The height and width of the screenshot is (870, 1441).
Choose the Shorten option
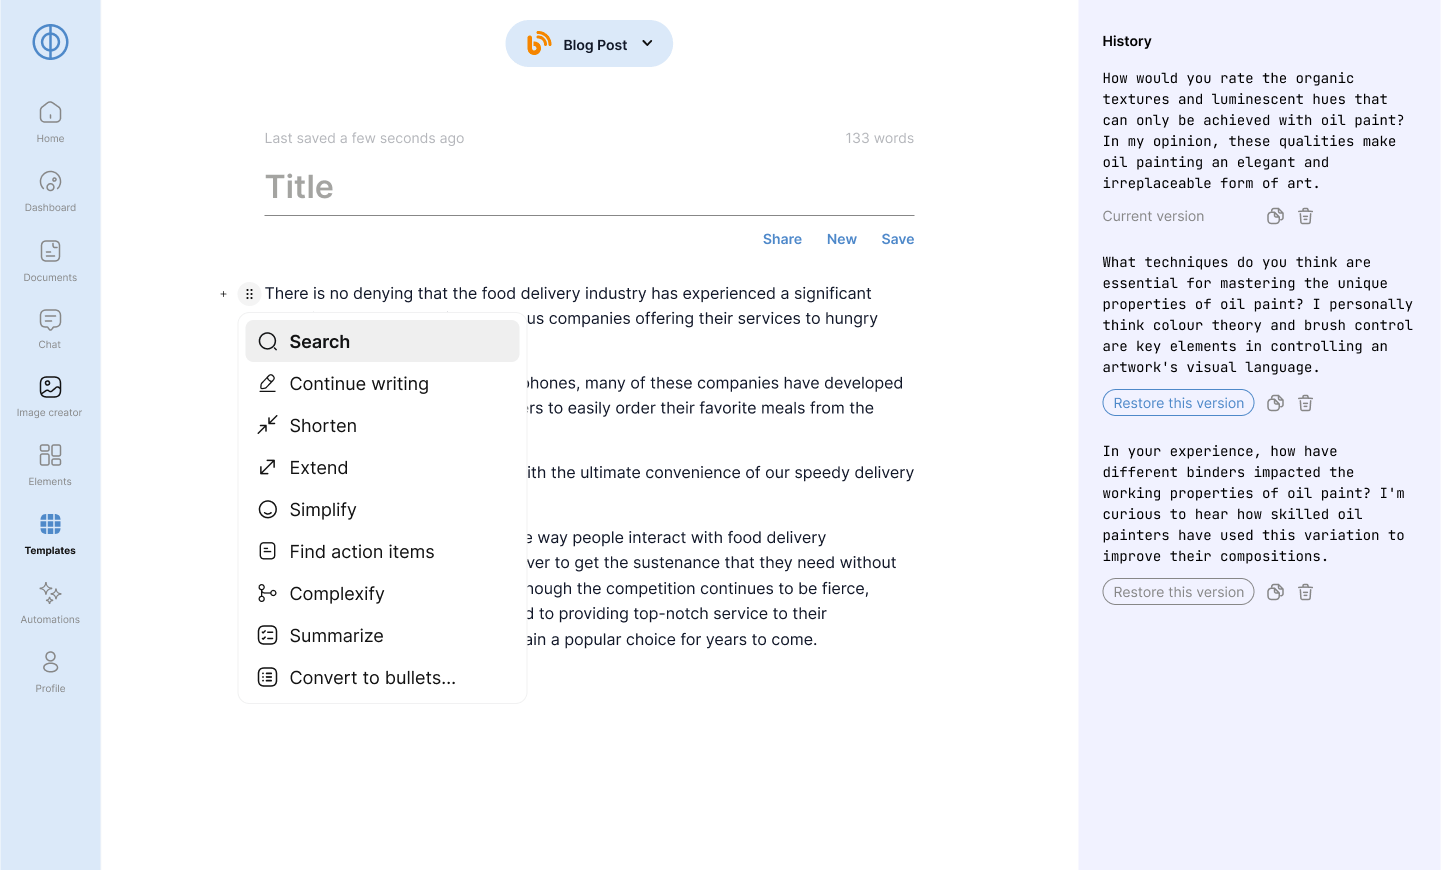323,426
